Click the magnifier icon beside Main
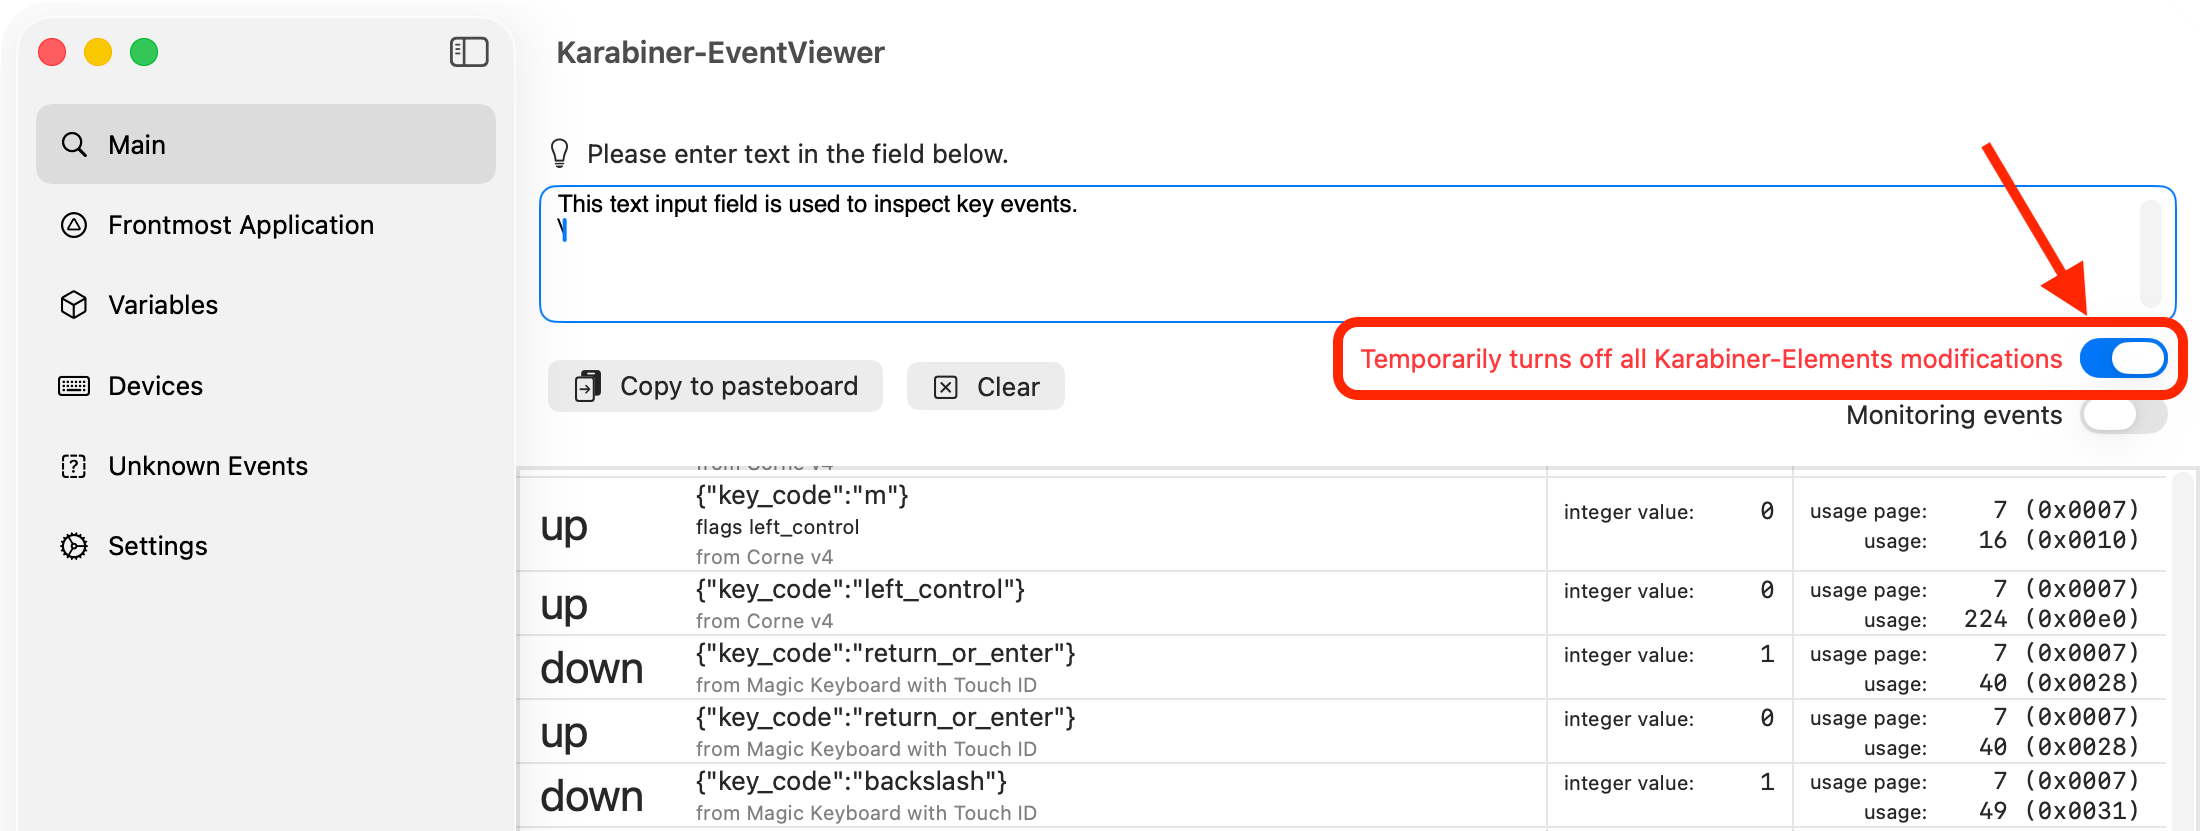Screen dimensions: 2200x831 click(74, 145)
